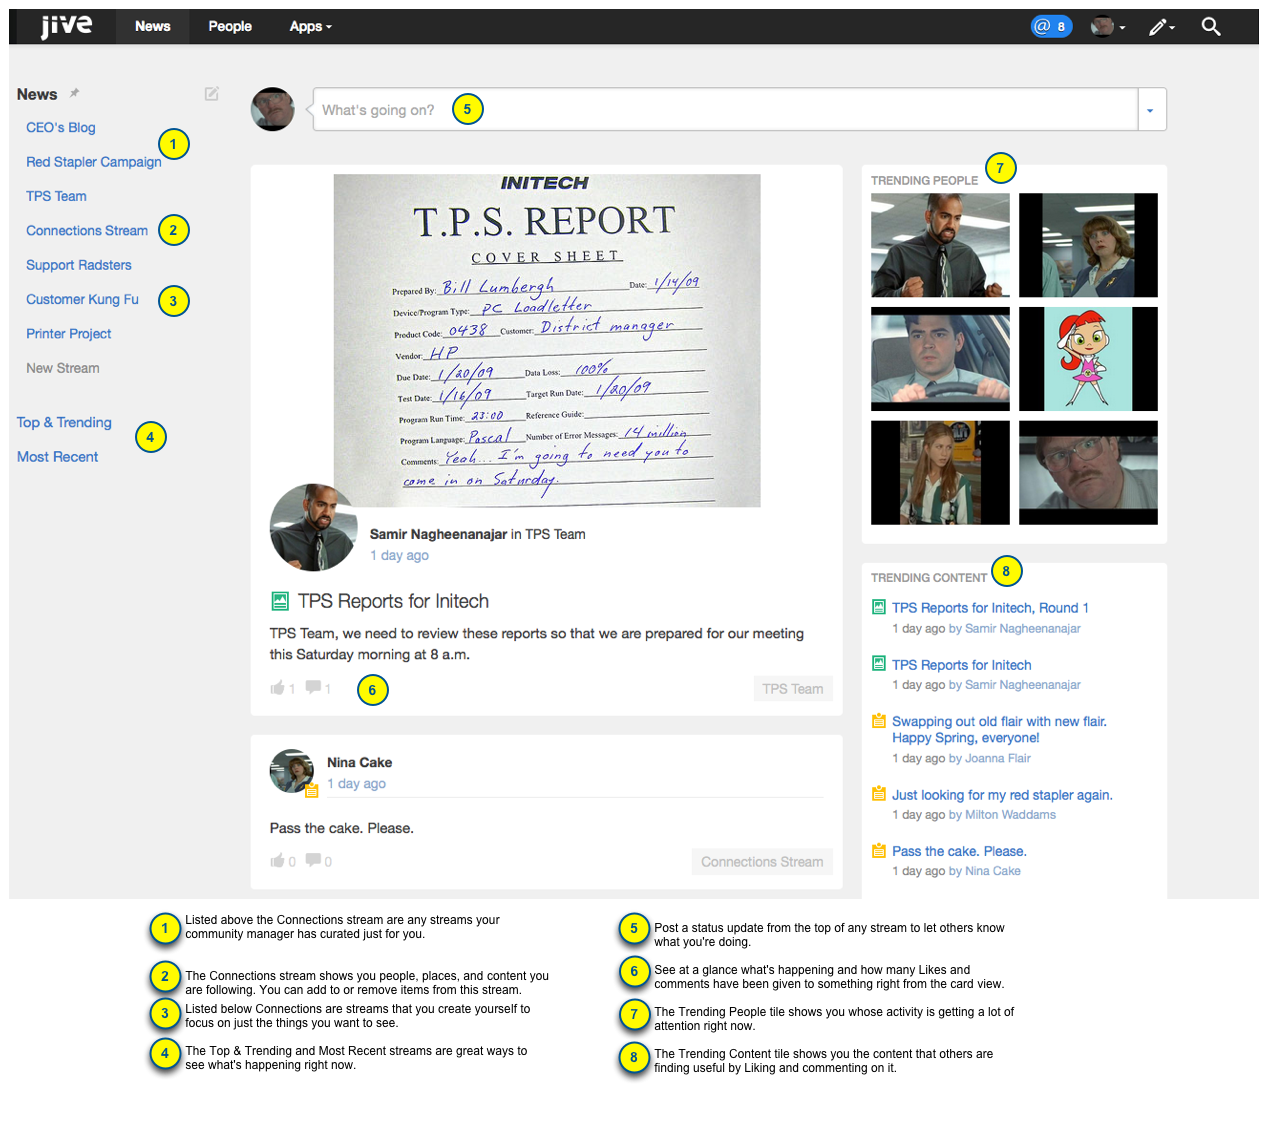Click the What's going on status field
Viewport: 1268px width, 1124px height.
point(725,109)
